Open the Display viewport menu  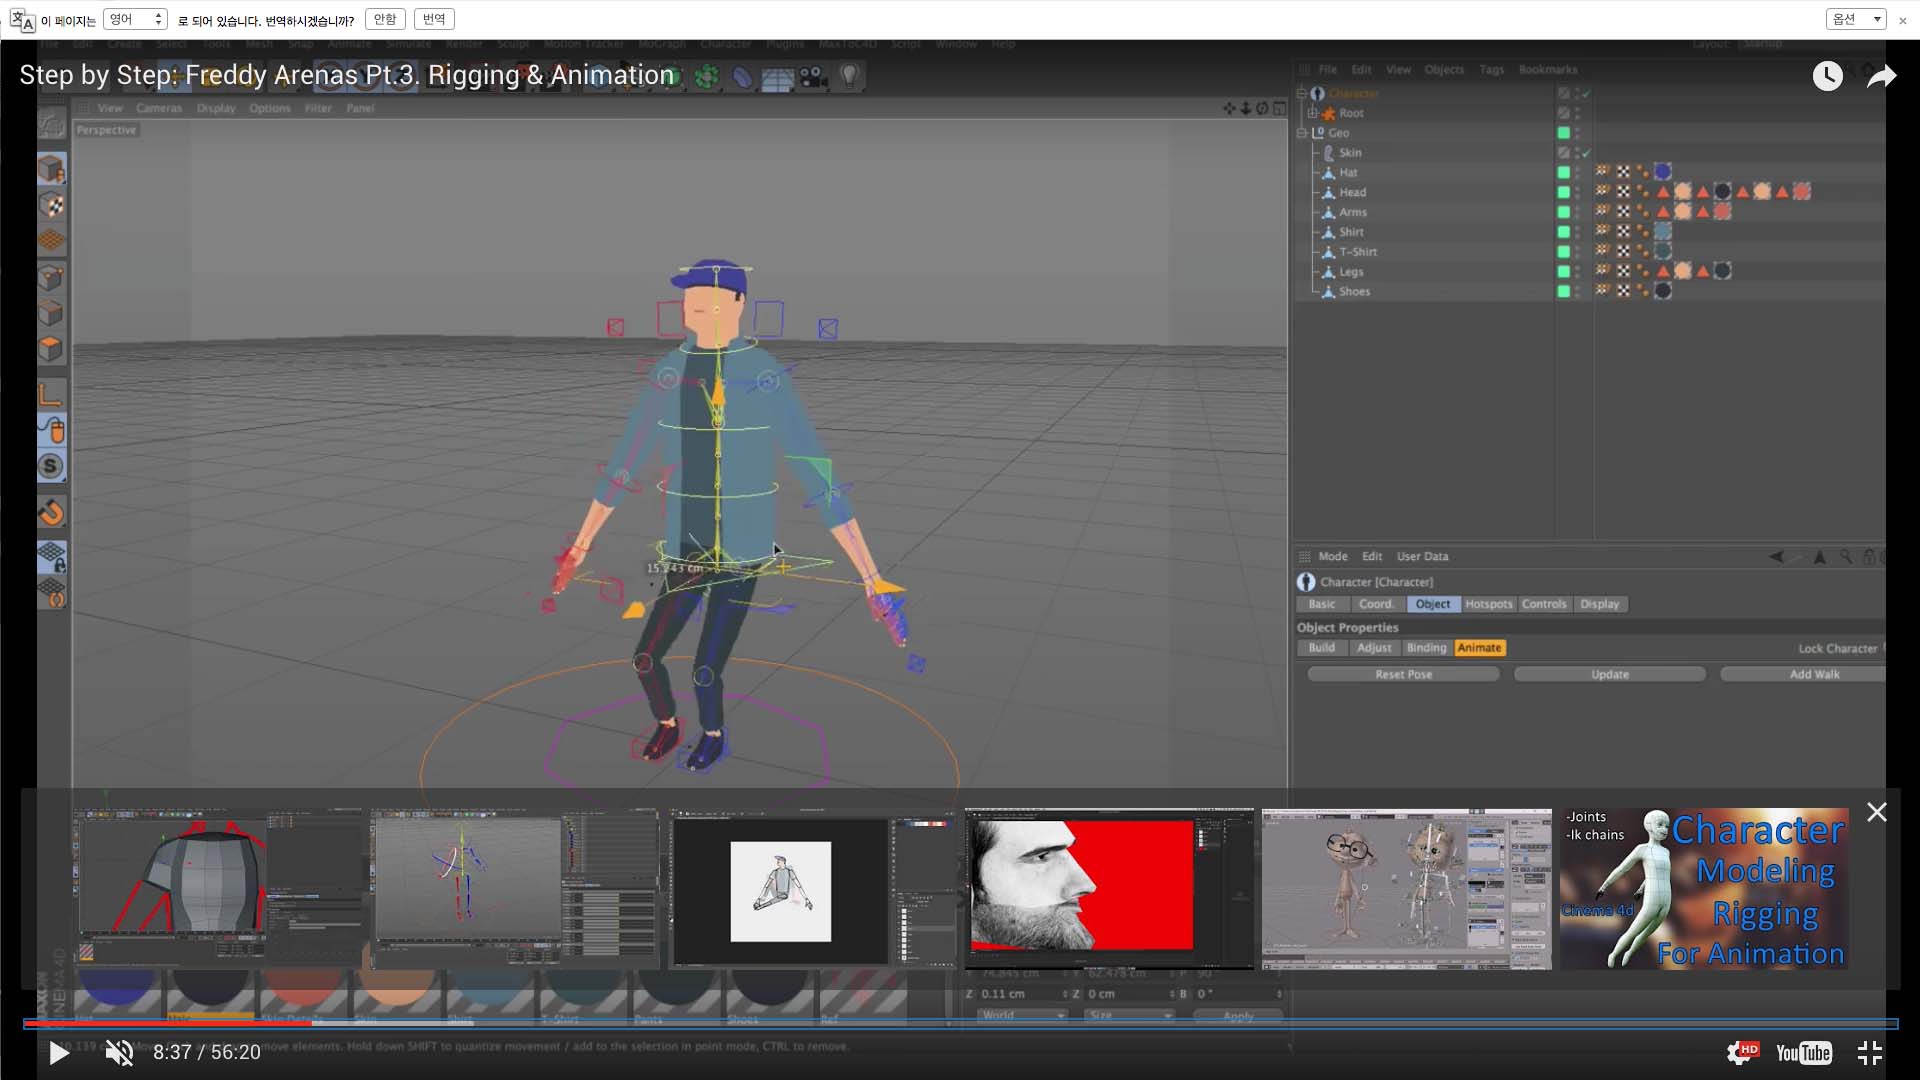click(216, 108)
